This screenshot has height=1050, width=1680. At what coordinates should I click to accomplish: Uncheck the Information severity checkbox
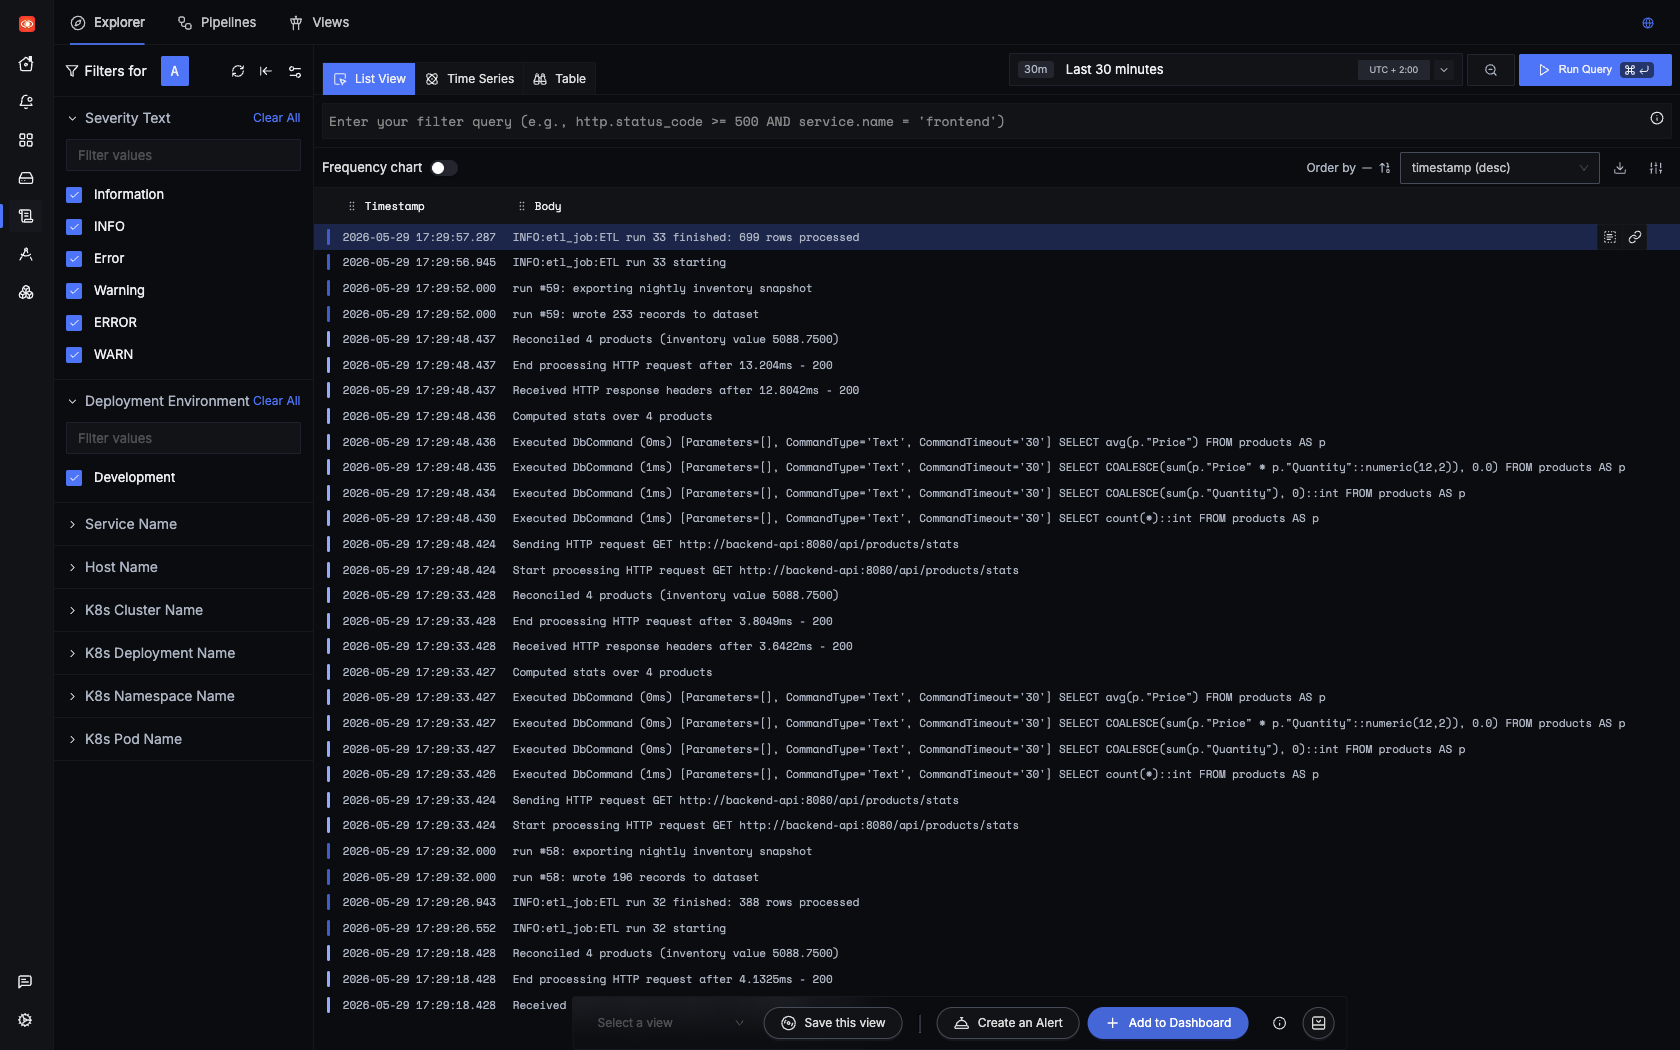(x=74, y=195)
